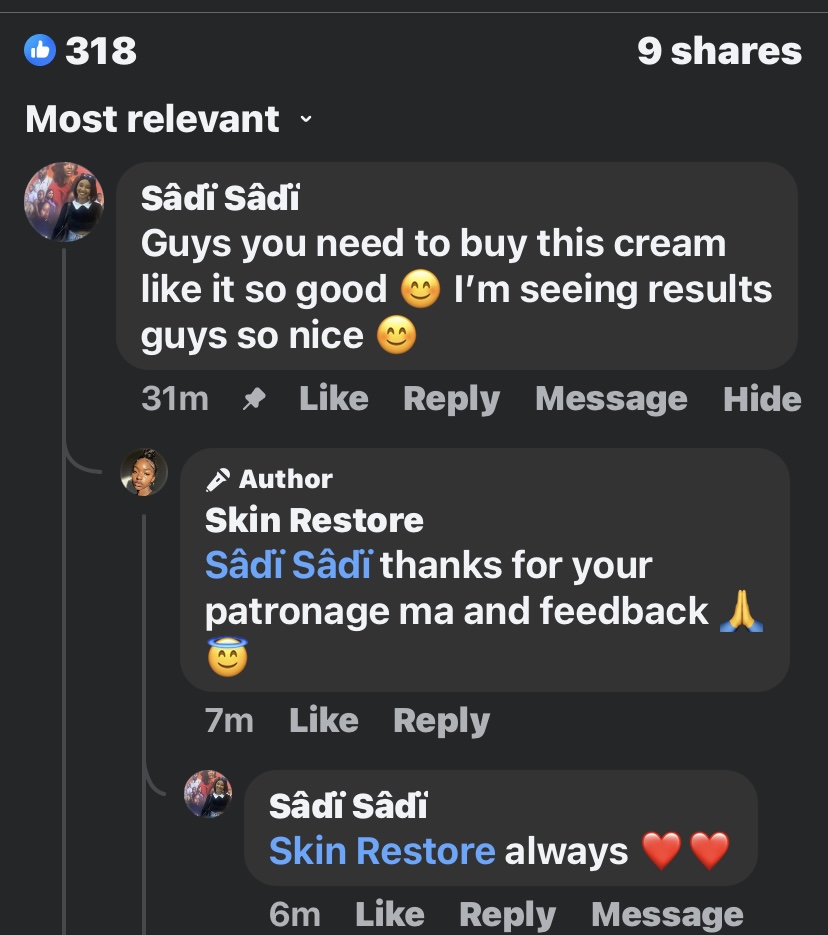828x935 pixels.
Task: Reply to Sâdï Sâdï's top comment
Action: [x=451, y=399]
